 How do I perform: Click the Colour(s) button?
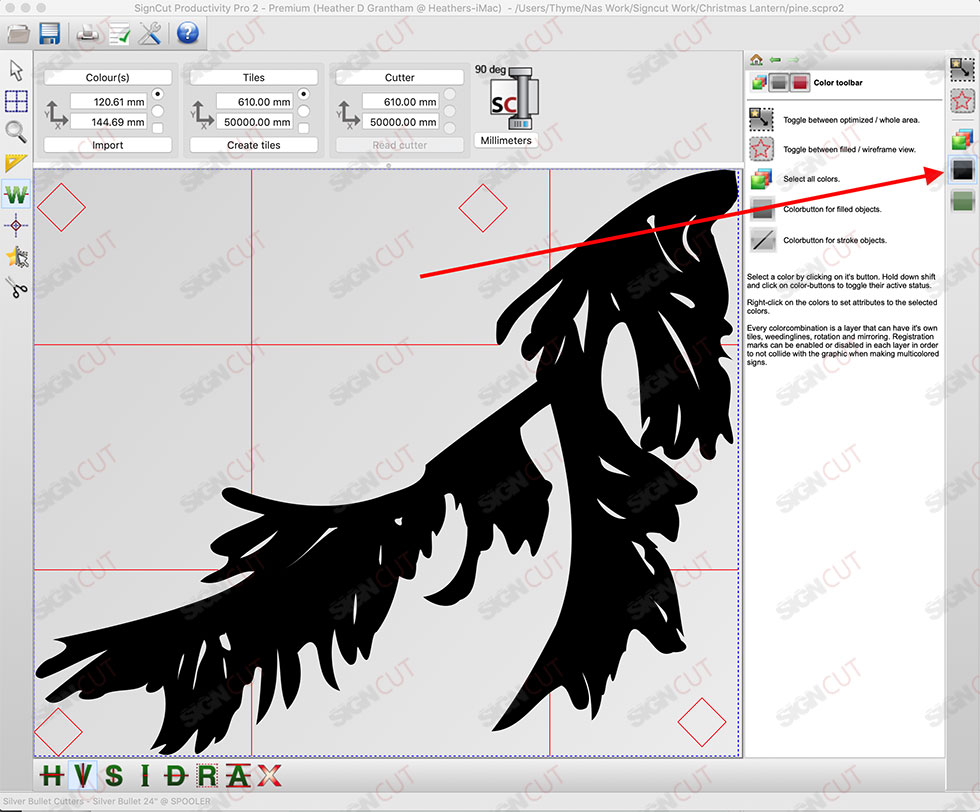(x=108, y=78)
